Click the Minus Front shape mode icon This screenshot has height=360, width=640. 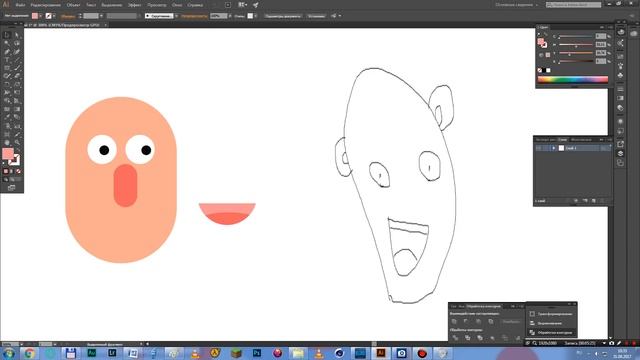[466, 322]
